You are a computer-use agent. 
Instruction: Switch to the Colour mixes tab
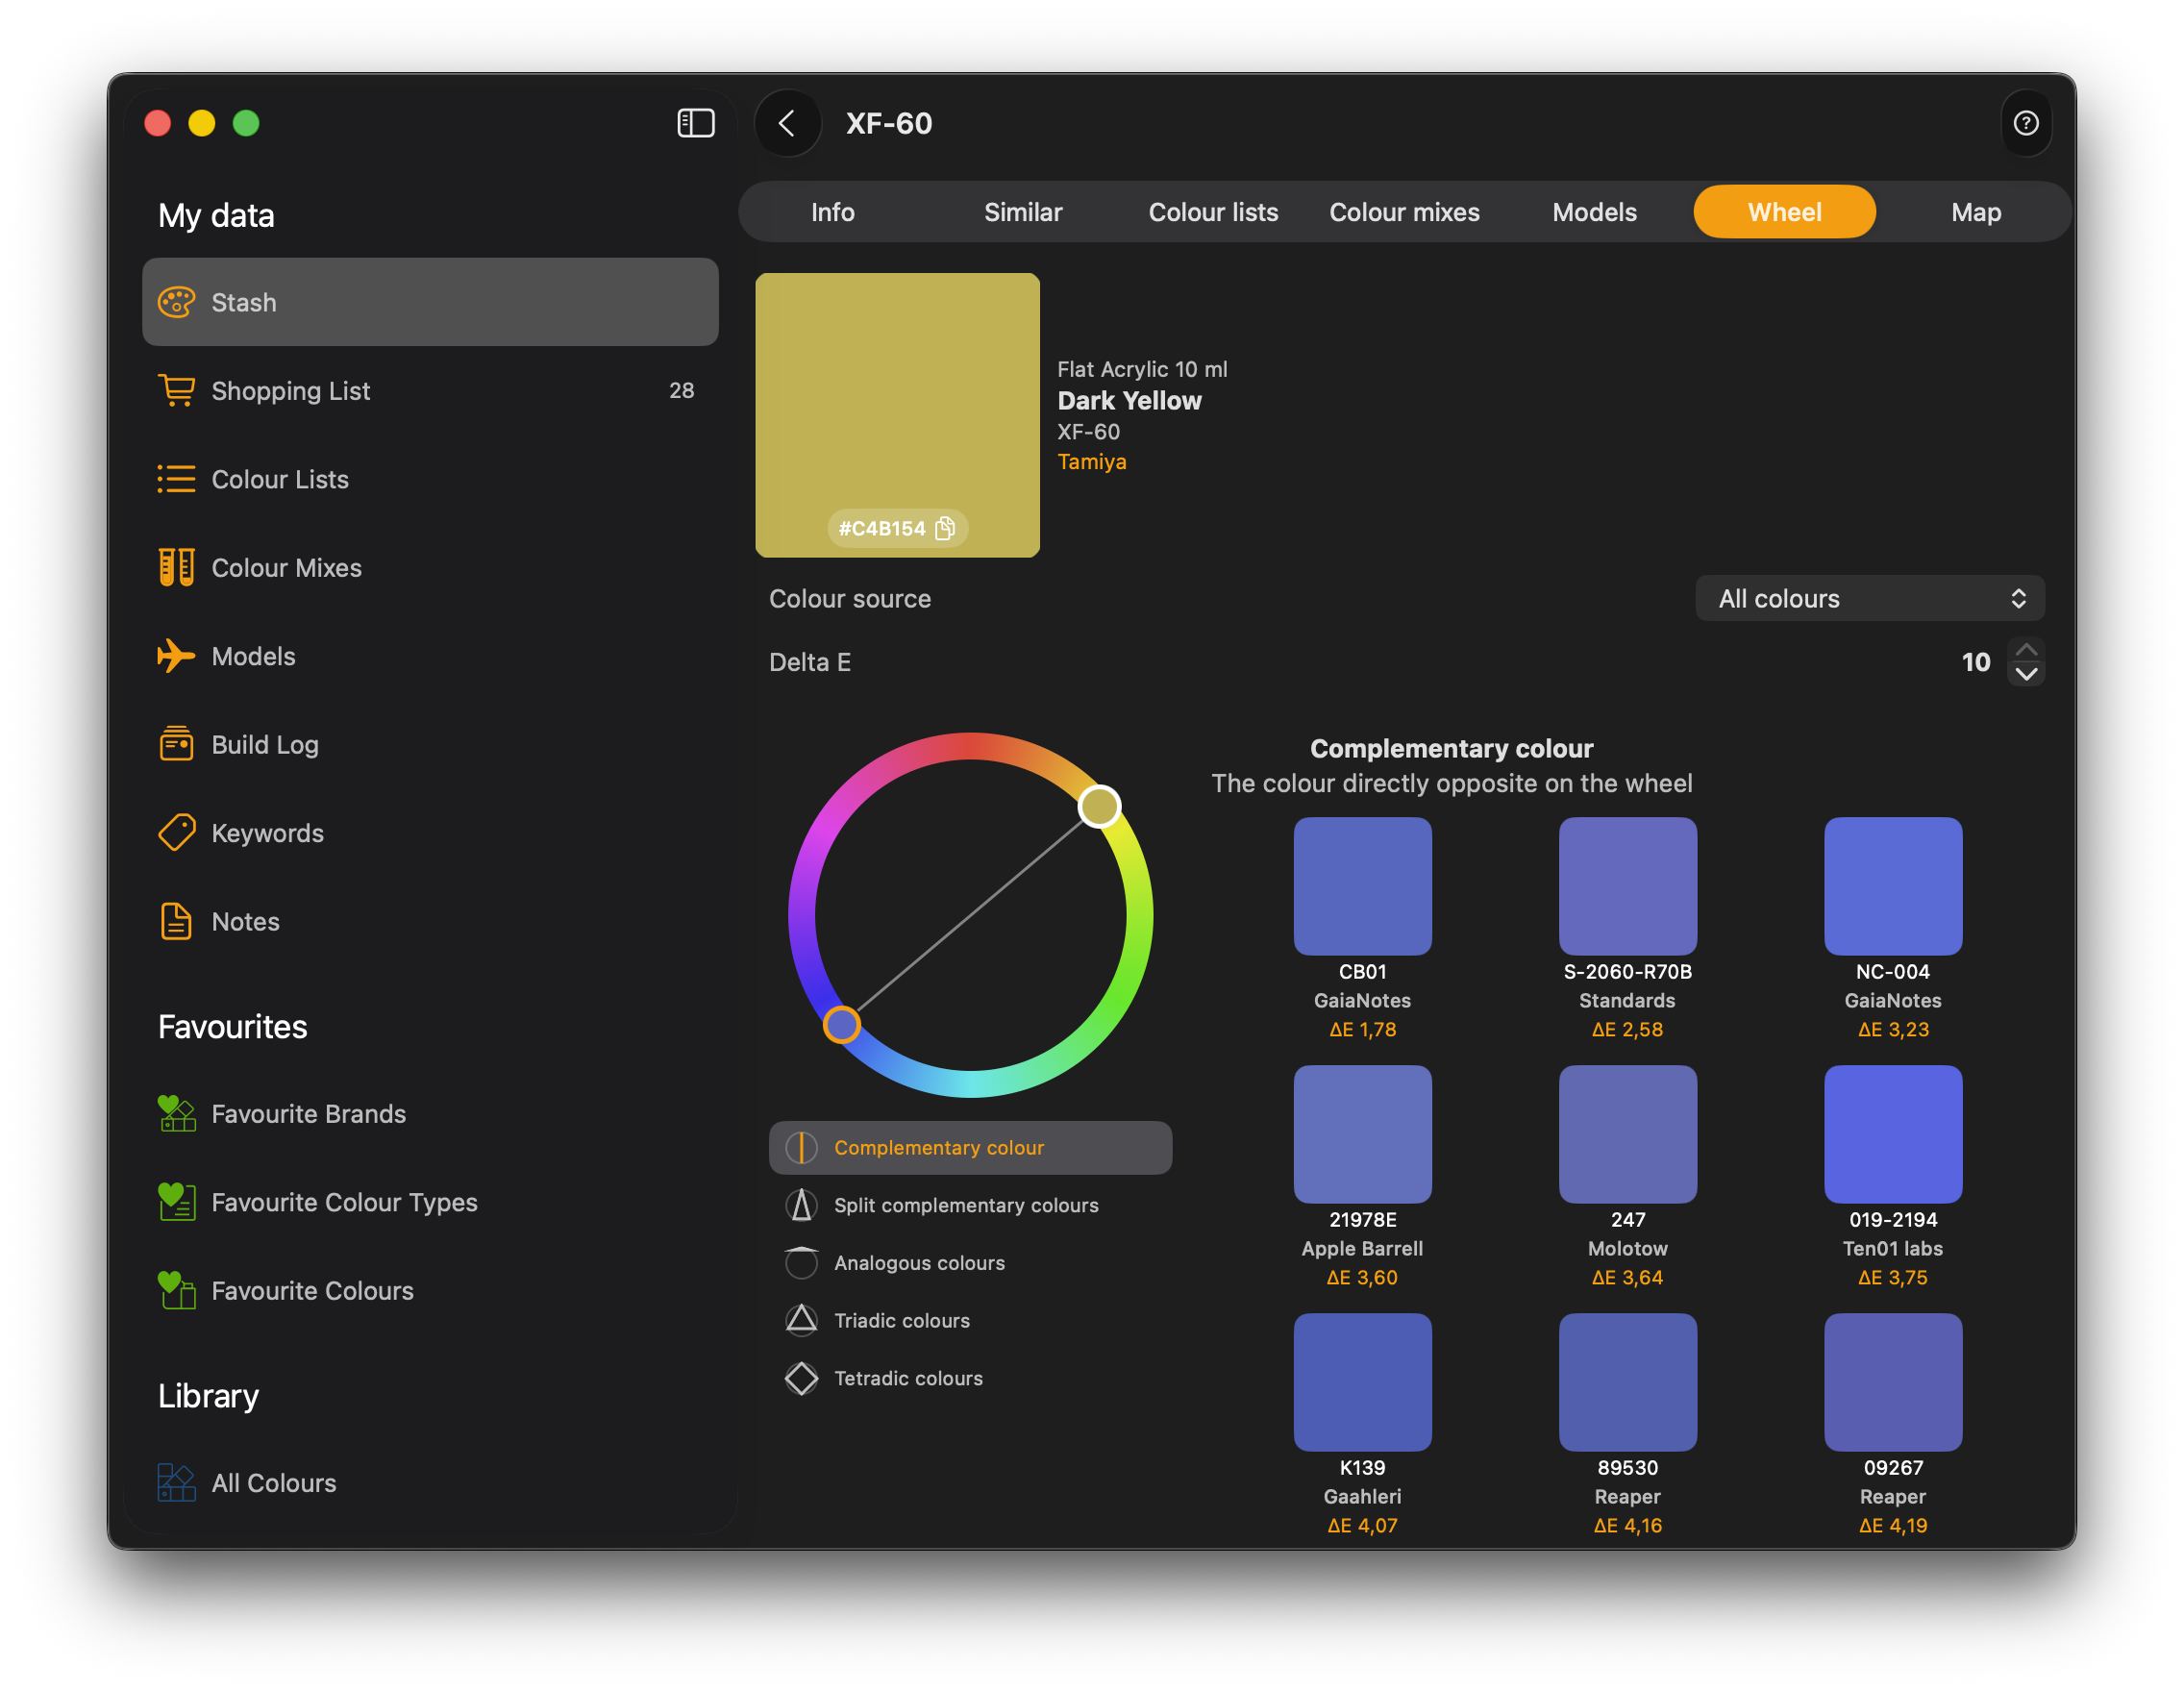click(1404, 212)
